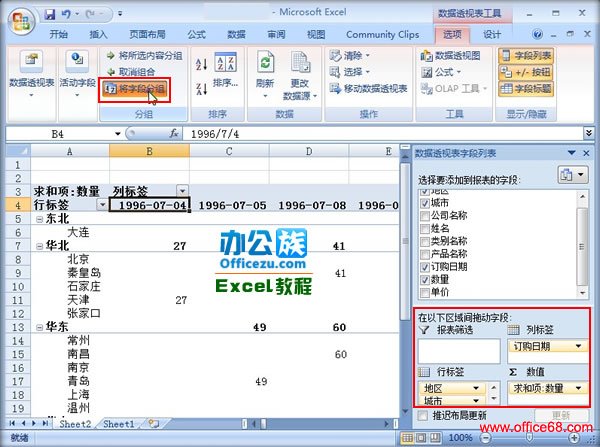Viewport: 600px width, 447px height.
Task: Toggle the 字段列表 field list button
Action: click(526, 55)
